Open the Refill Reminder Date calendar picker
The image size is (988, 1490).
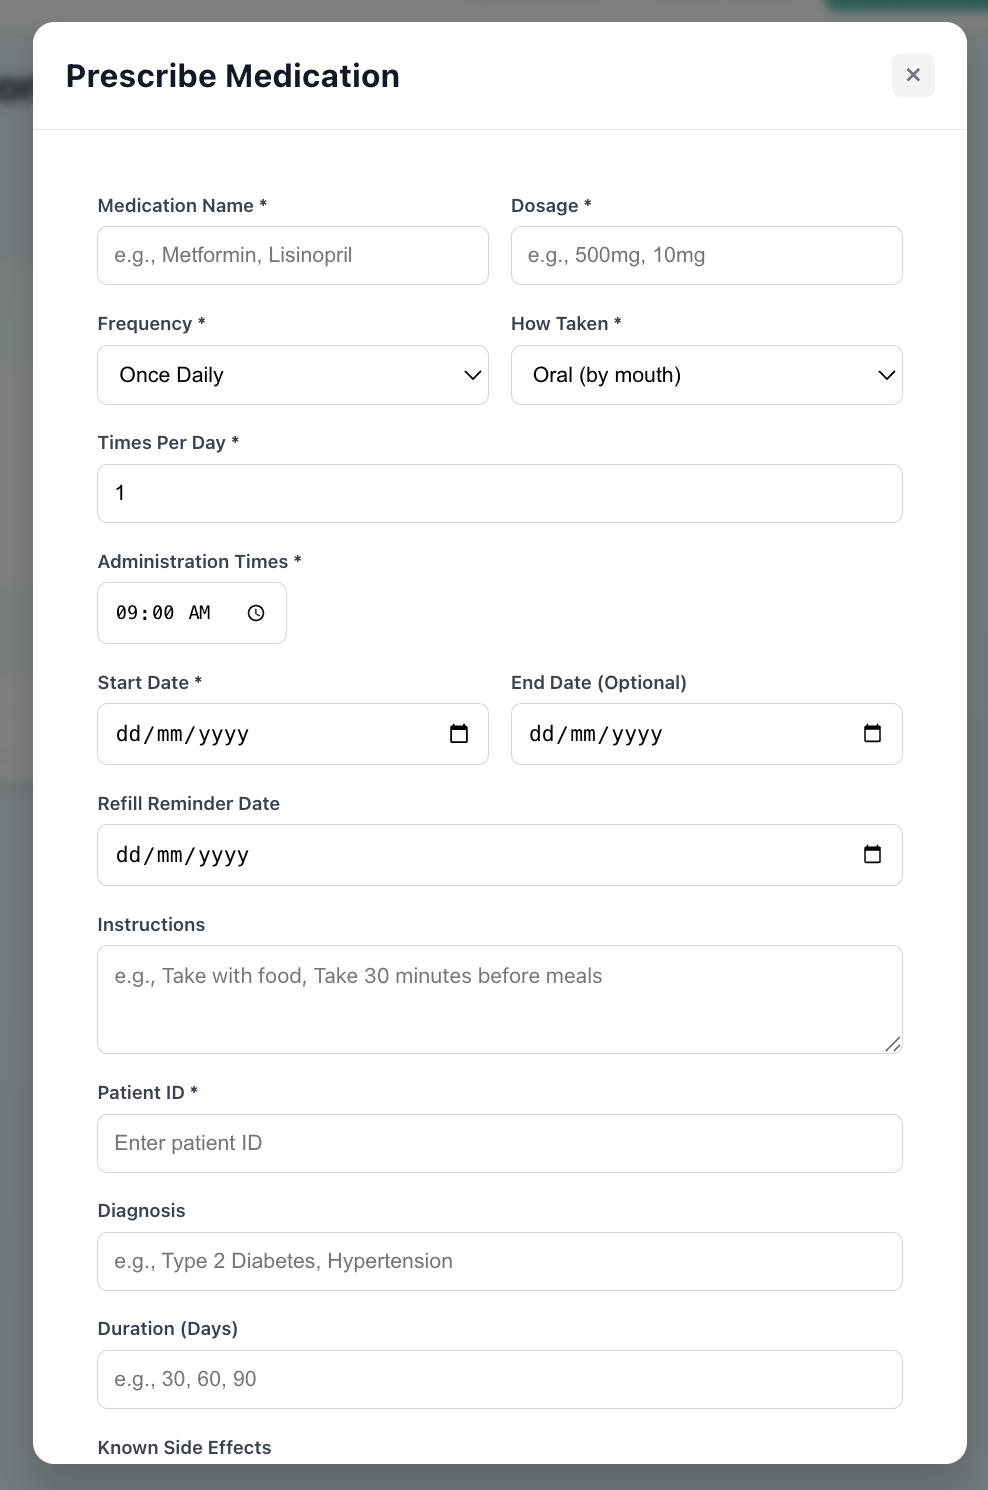pos(873,854)
